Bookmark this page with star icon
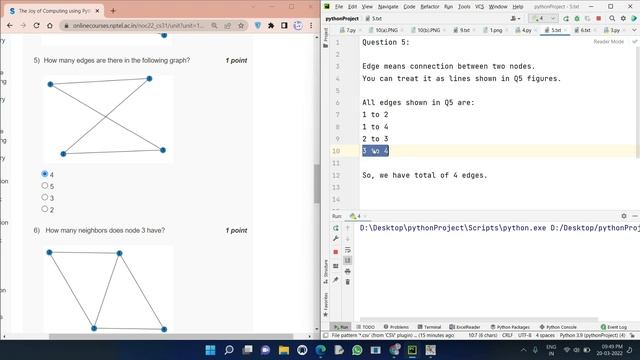Screen dimensions: 640x360 [241, 25]
